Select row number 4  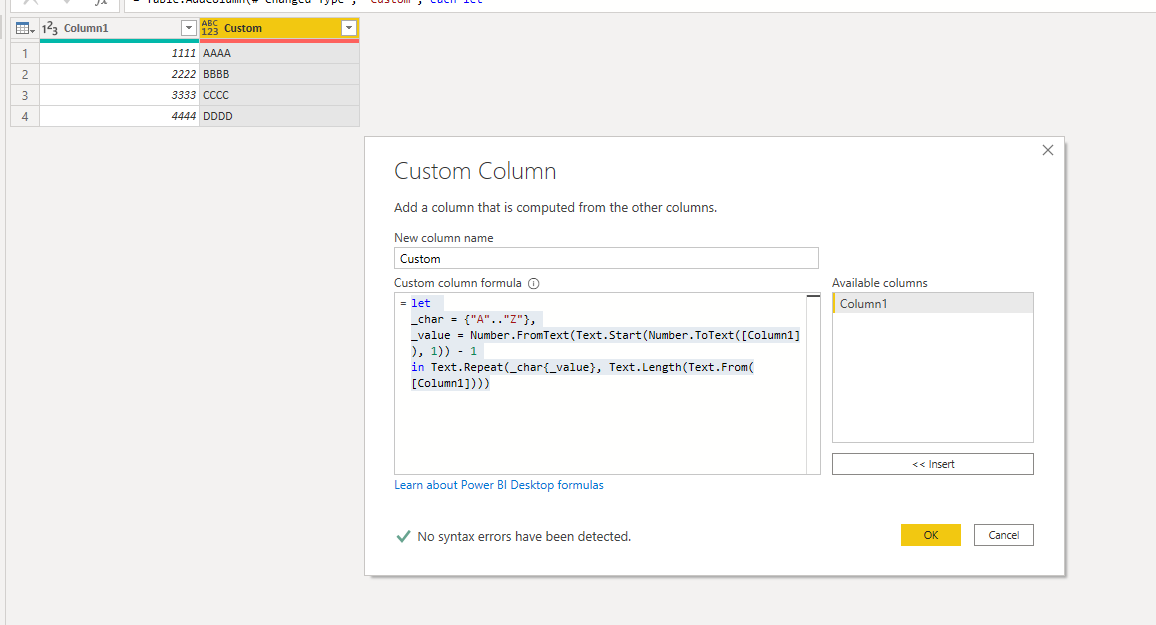[x=25, y=116]
